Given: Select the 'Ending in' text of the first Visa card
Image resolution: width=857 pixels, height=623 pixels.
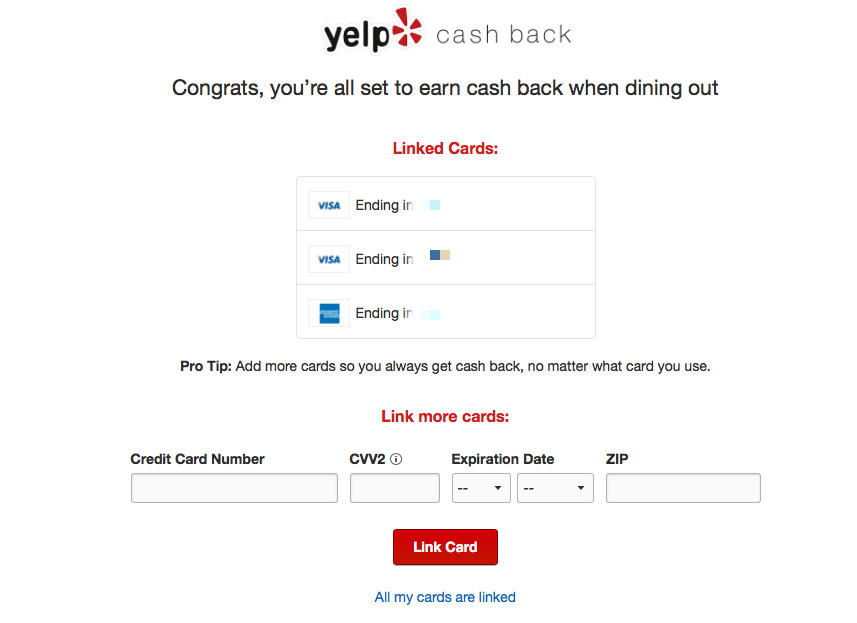Looking at the screenshot, I should pyautogui.click(x=384, y=205).
